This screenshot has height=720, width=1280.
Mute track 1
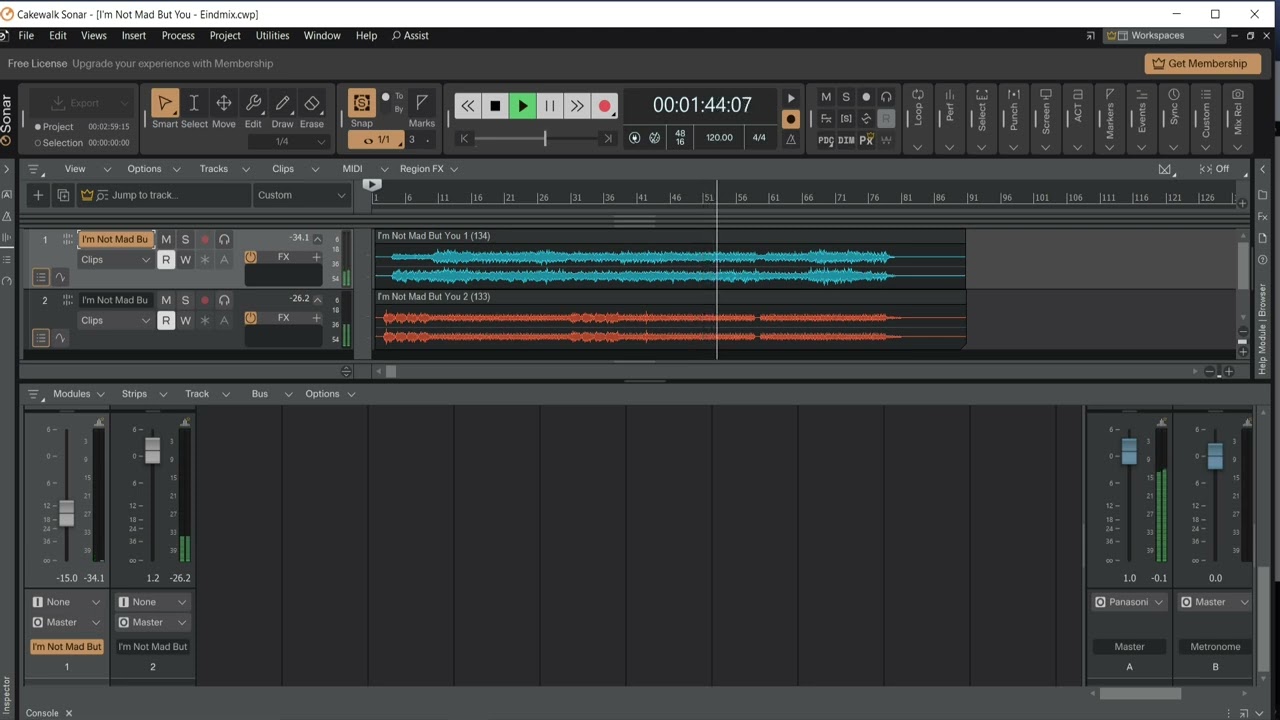[166, 240]
